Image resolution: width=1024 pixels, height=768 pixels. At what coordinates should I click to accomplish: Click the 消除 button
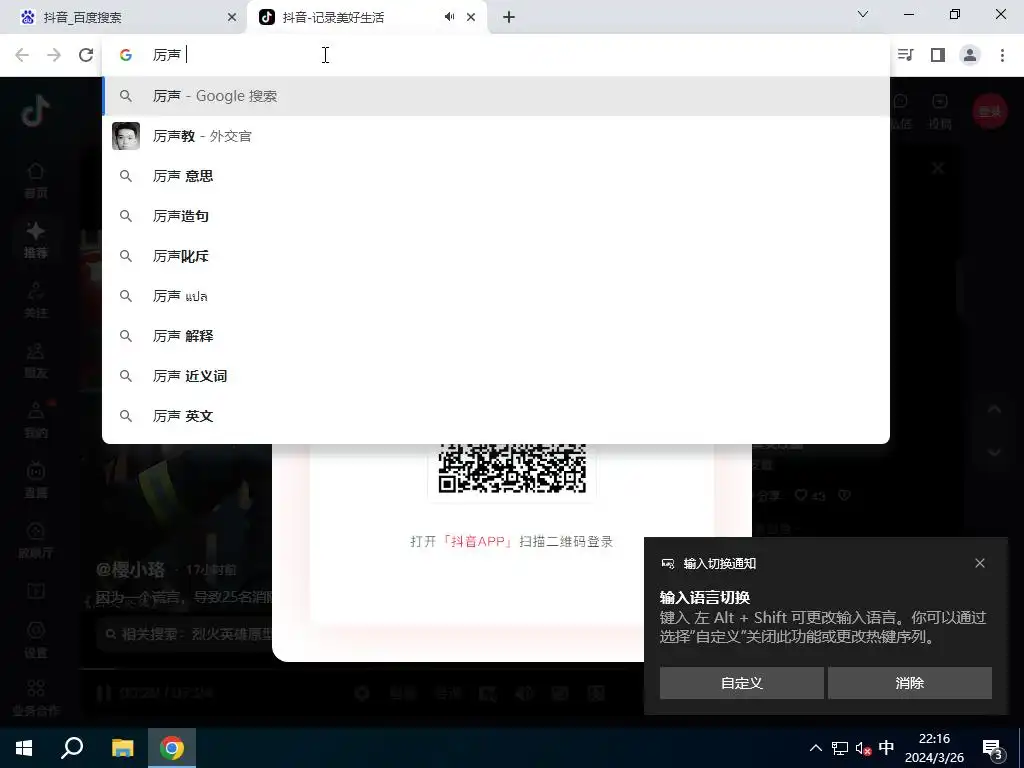coord(910,683)
